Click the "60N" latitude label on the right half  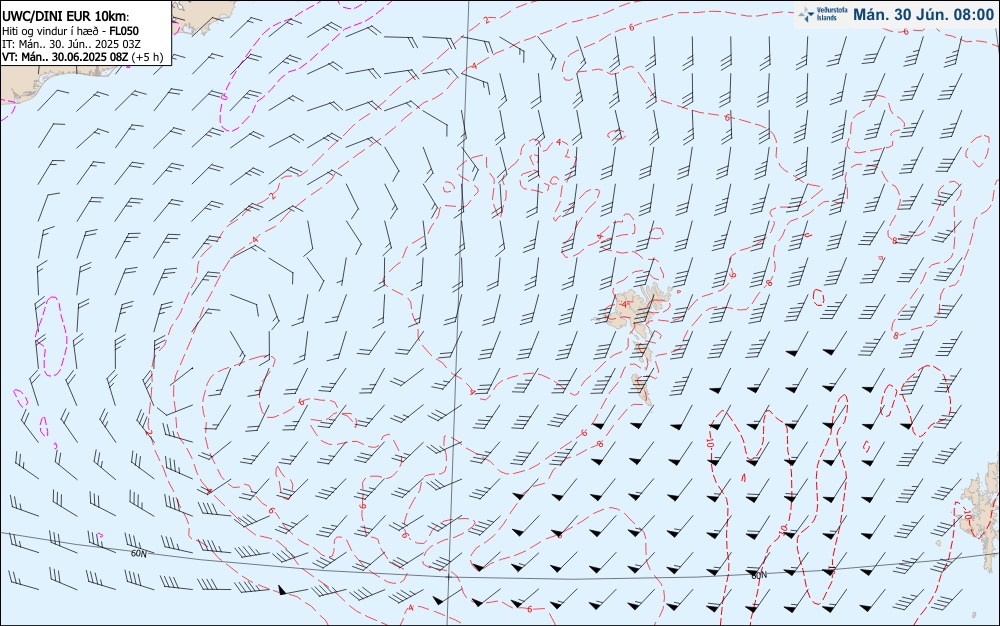[759, 575]
